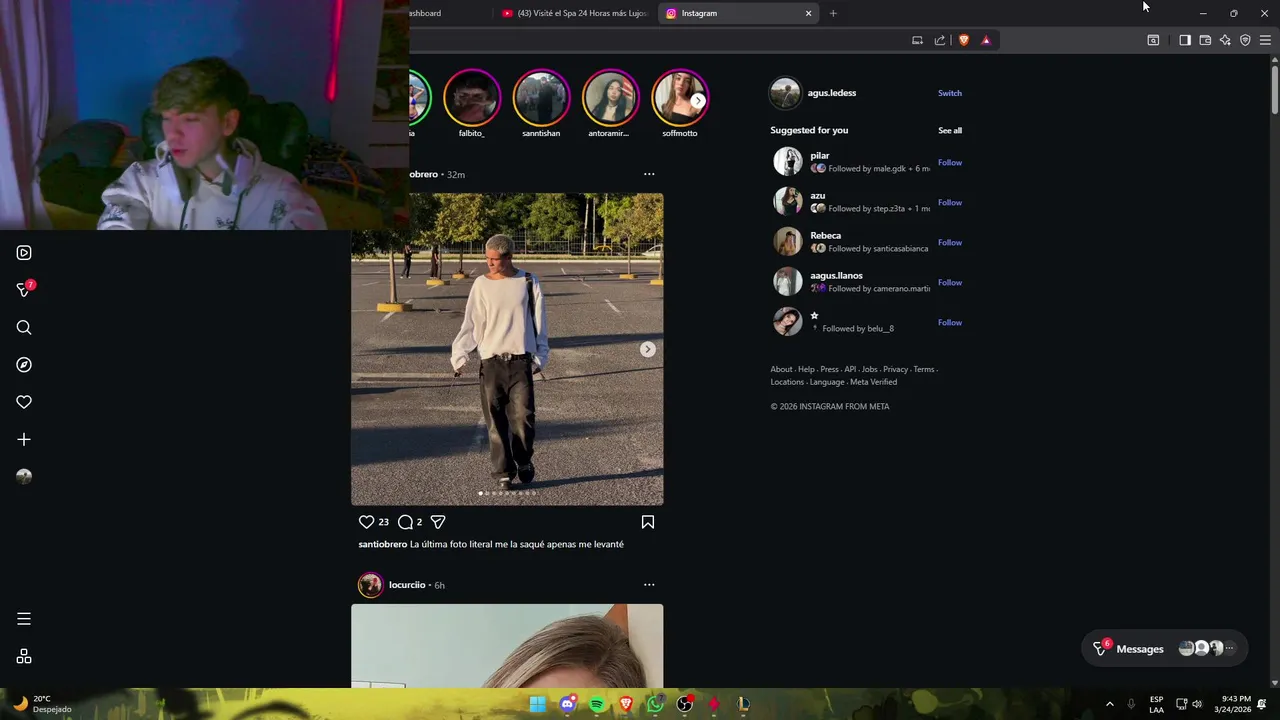Open more options for locurciio post
1280x720 pixels.
pos(649,585)
